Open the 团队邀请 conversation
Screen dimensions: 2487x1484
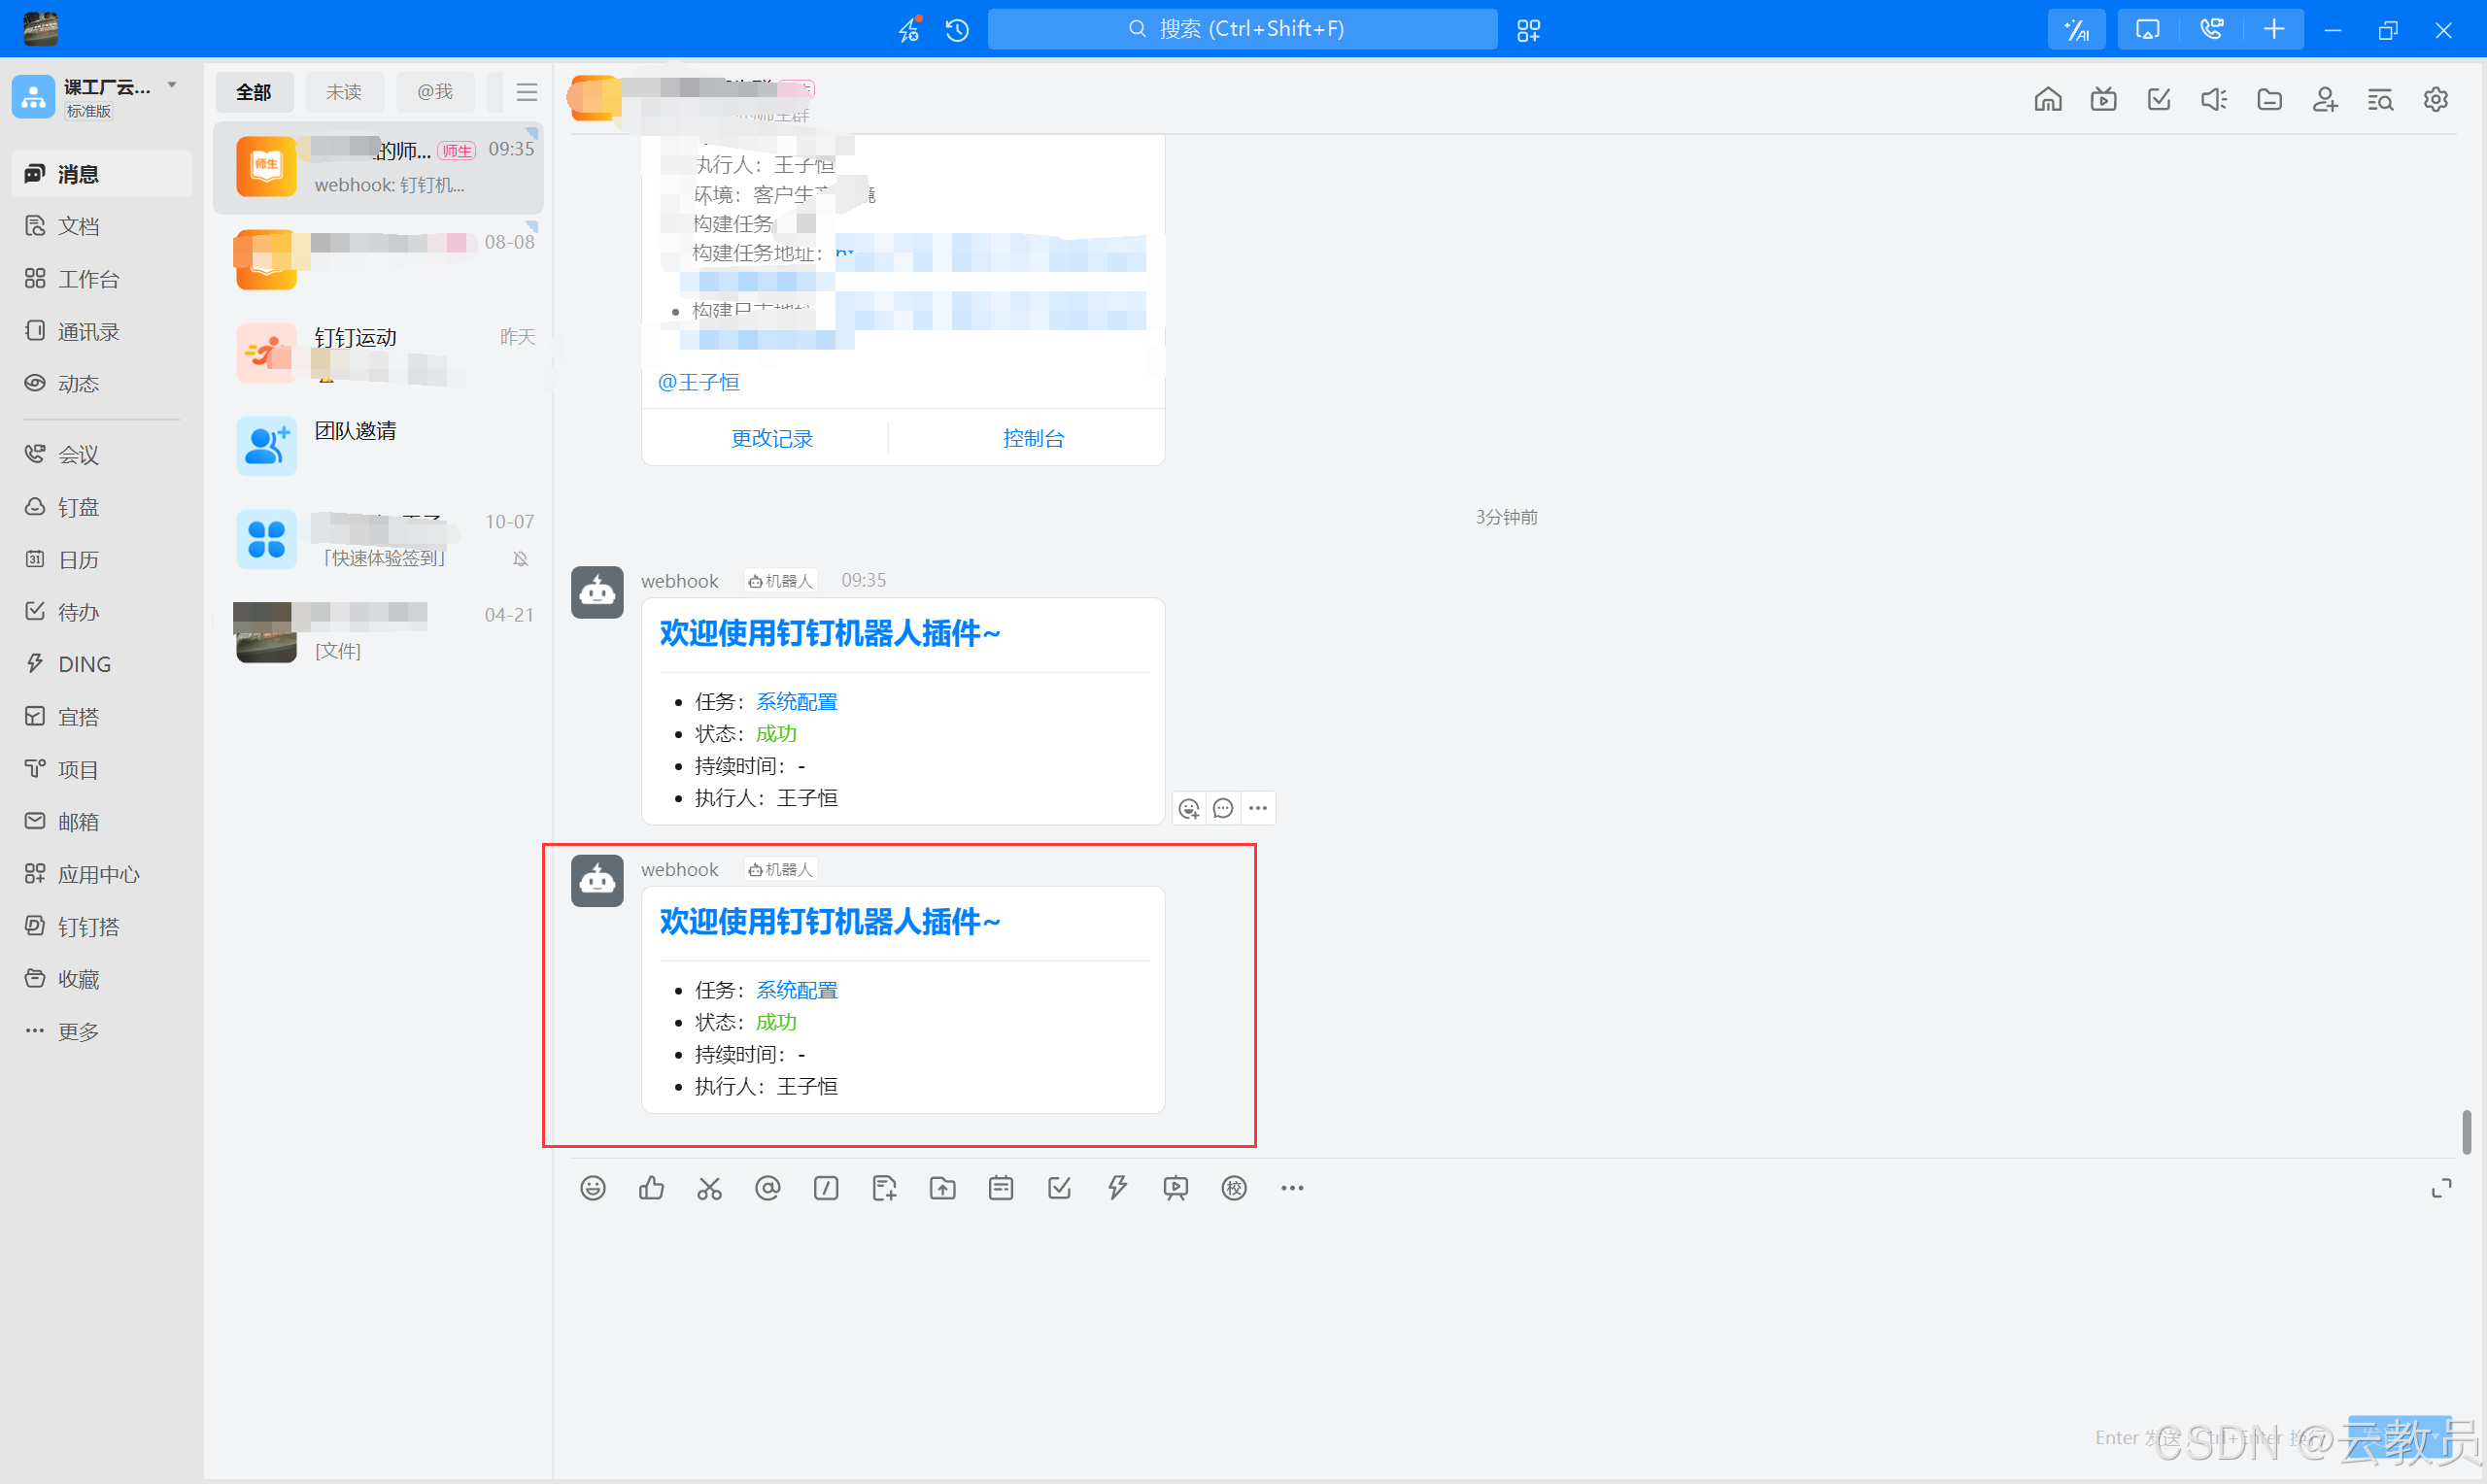point(379,446)
